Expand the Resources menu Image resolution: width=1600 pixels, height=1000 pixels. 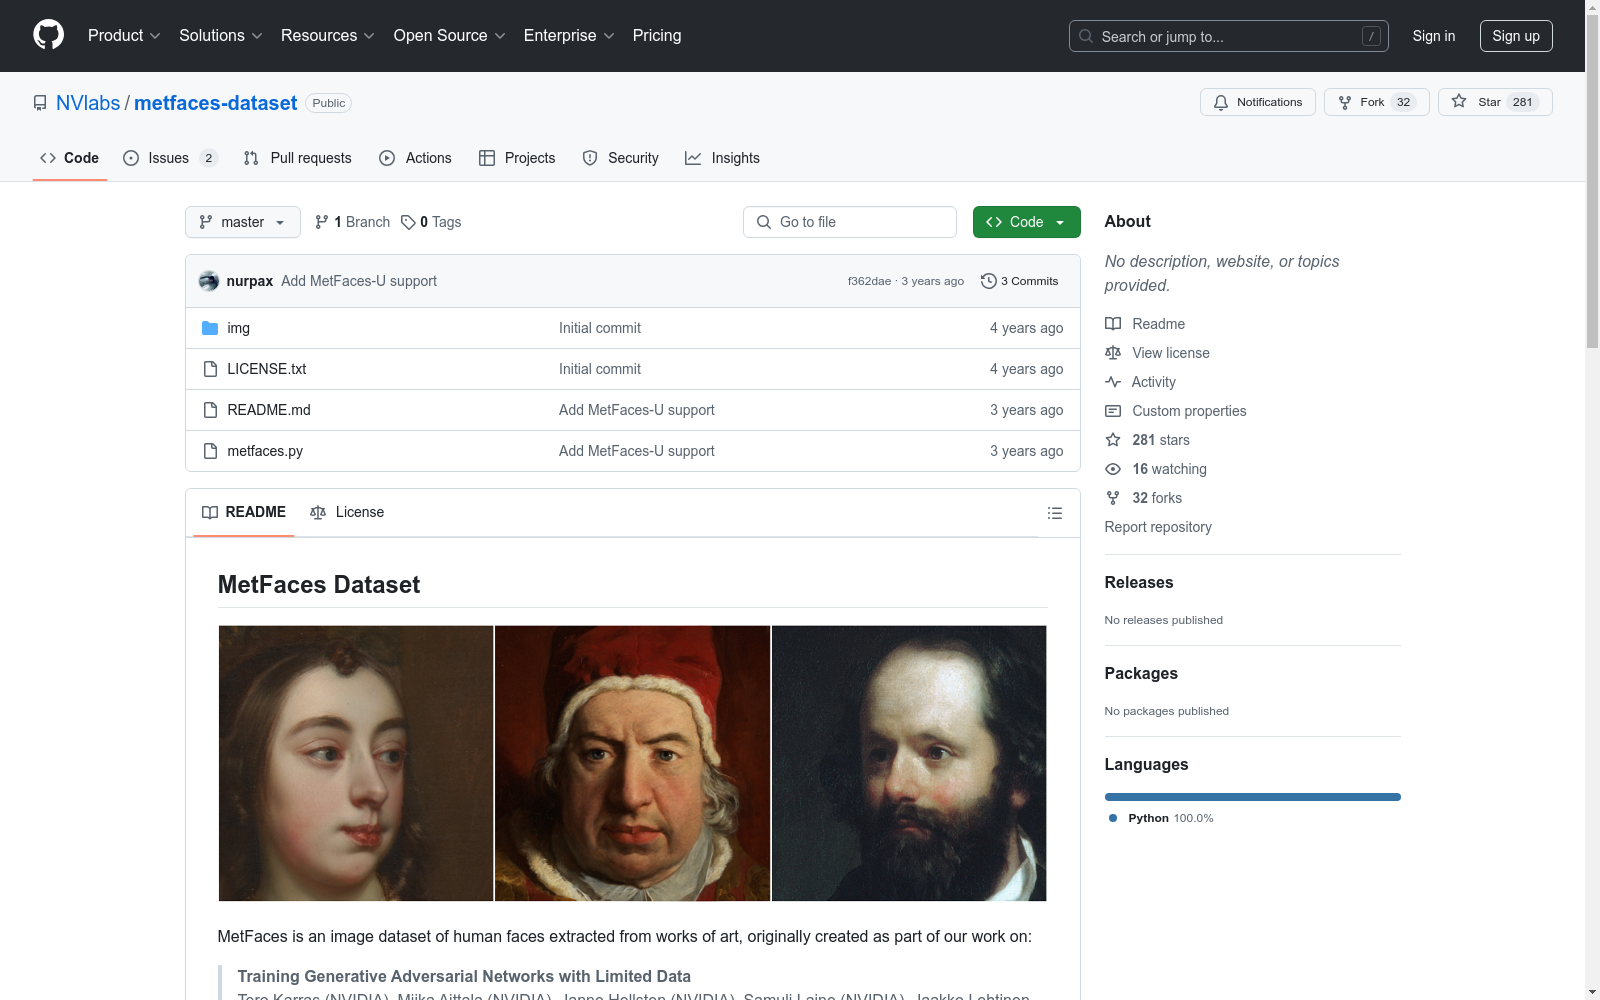(328, 36)
